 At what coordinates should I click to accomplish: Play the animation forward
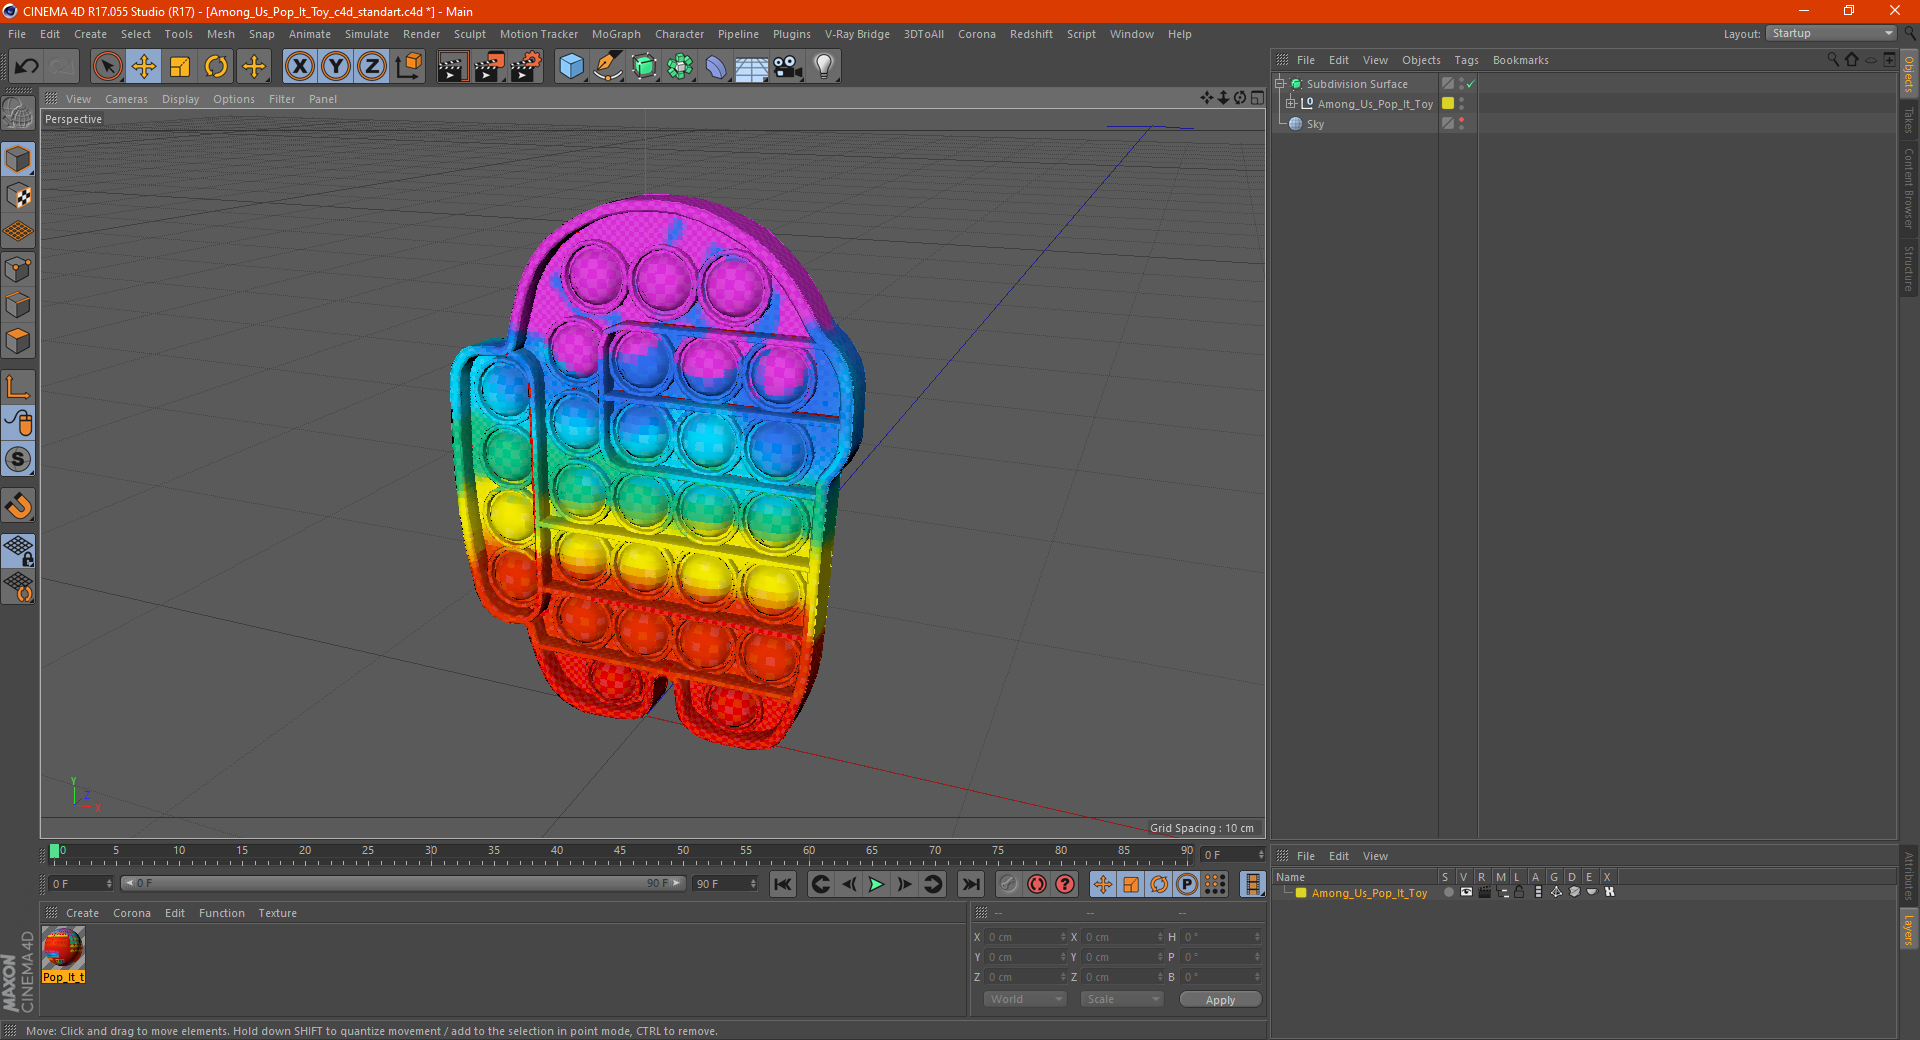[x=876, y=884]
